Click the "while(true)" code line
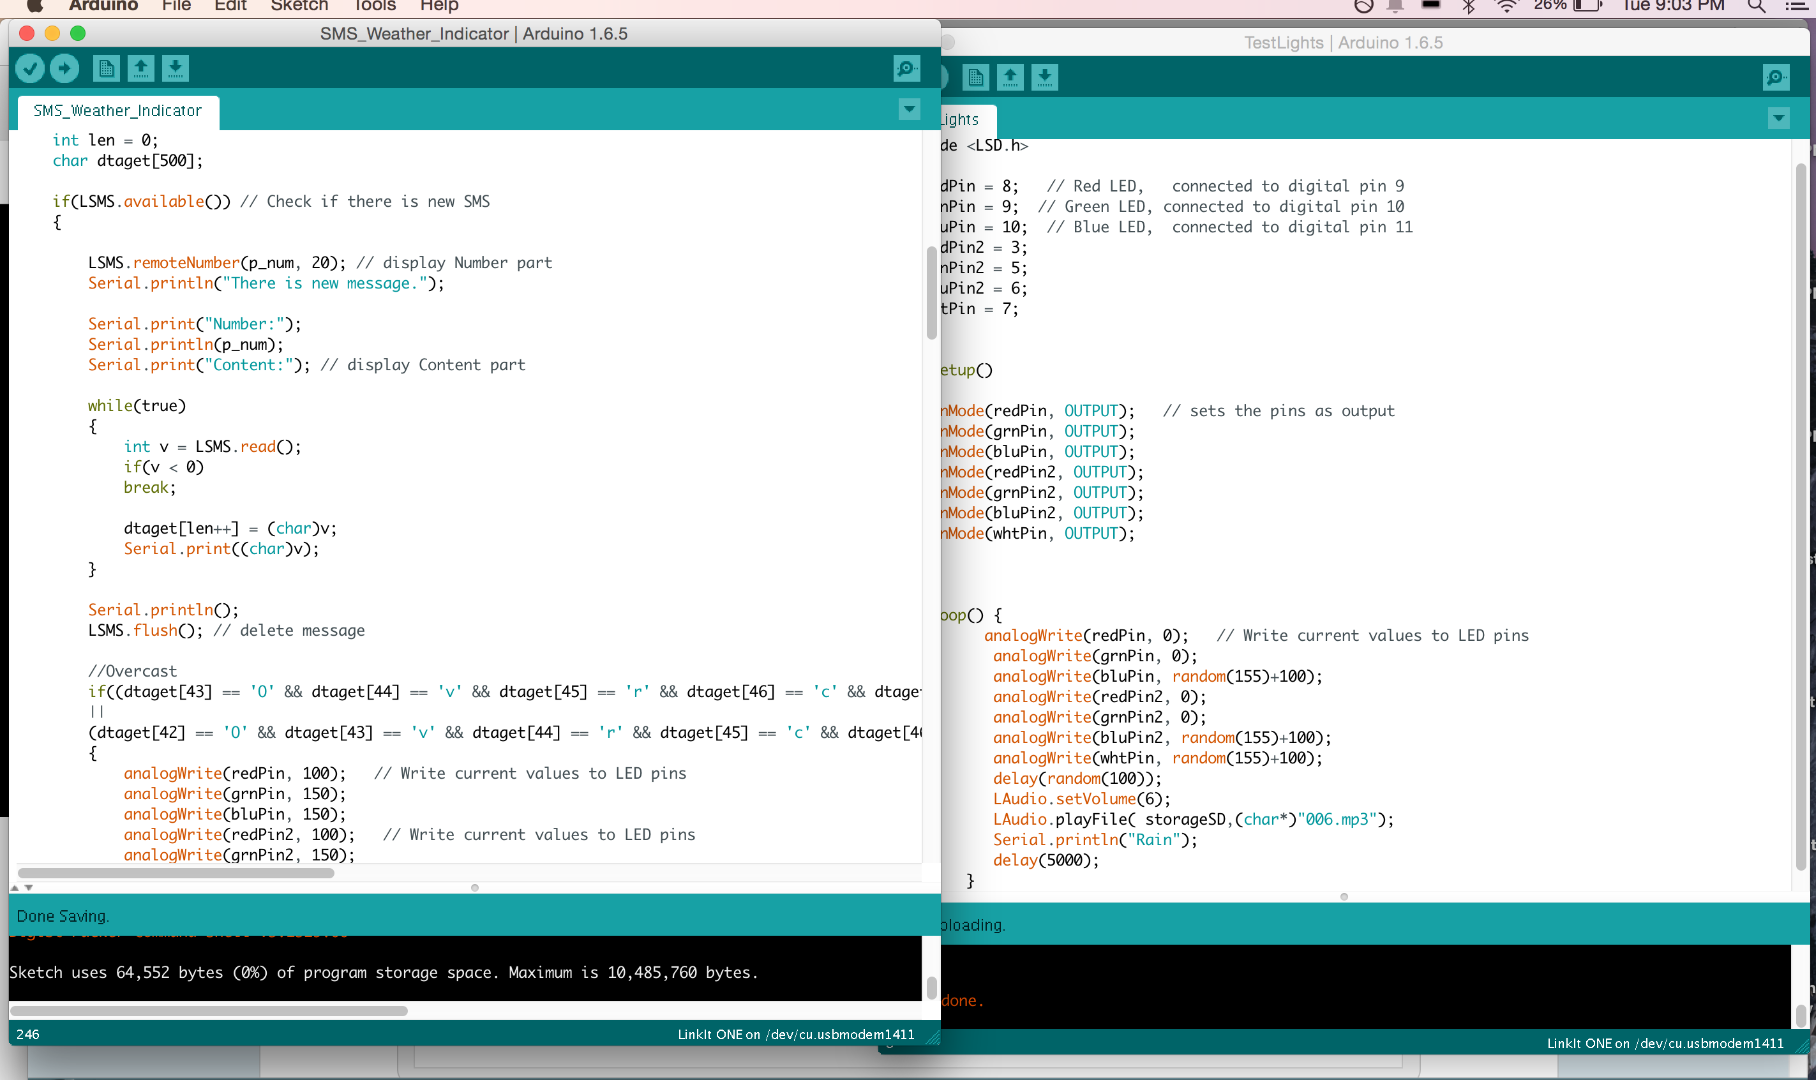 [x=137, y=406]
